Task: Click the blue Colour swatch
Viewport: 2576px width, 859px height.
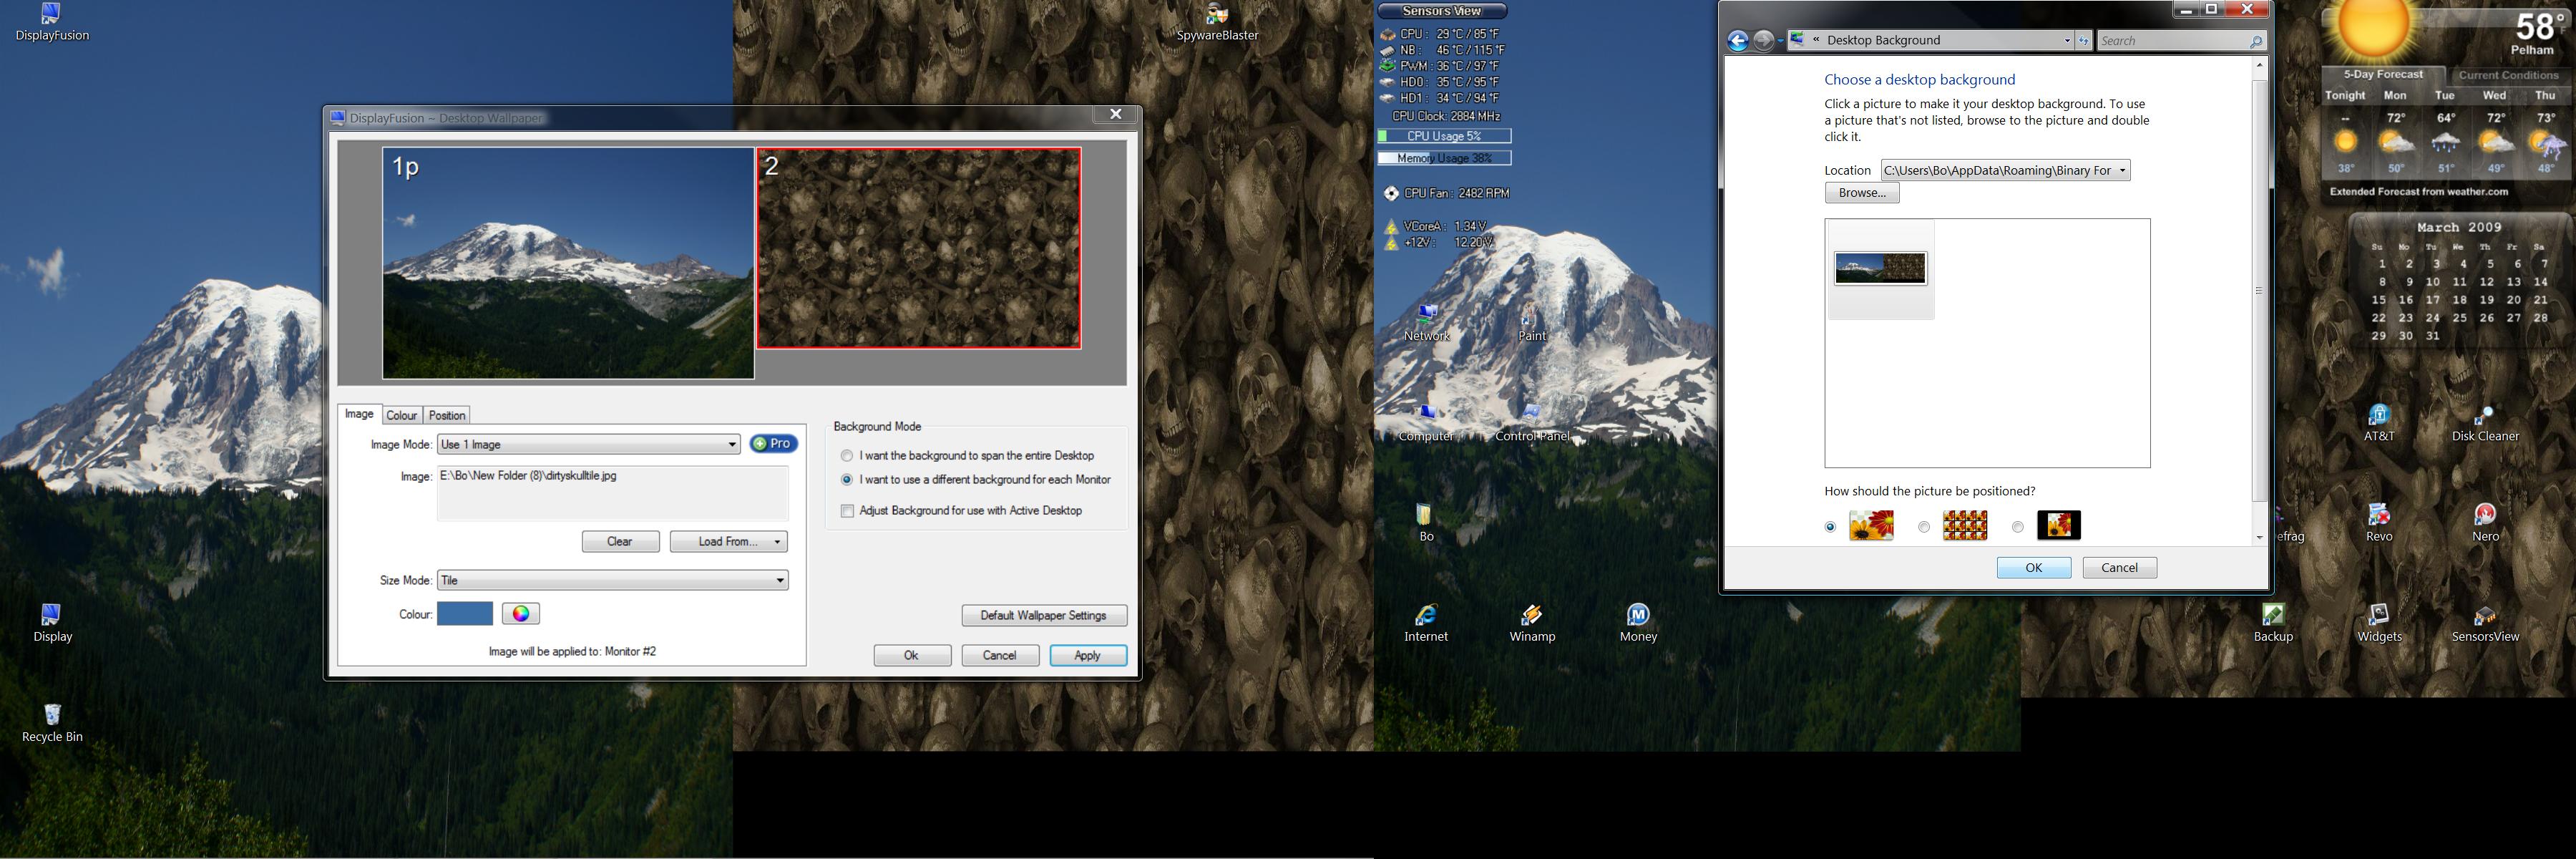Action: point(464,614)
